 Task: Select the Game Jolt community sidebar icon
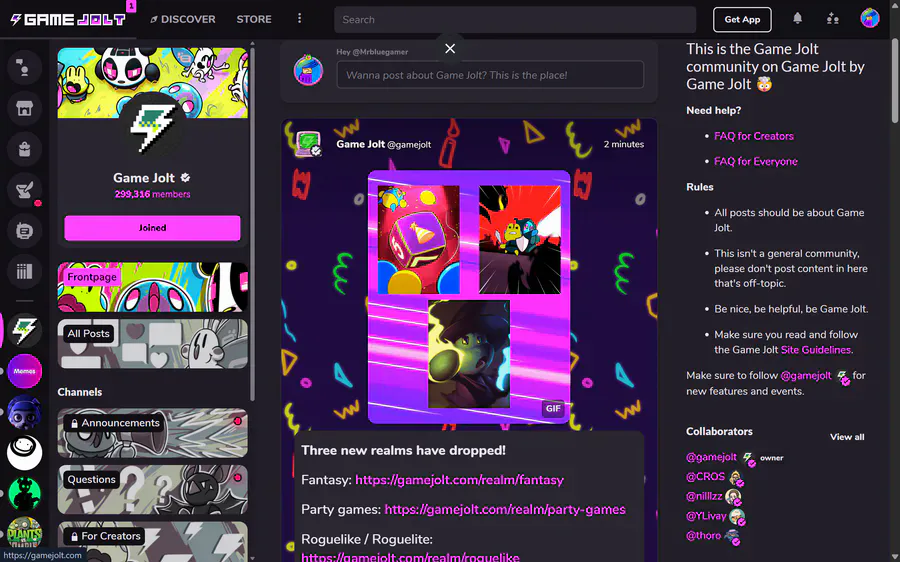pos(24,331)
